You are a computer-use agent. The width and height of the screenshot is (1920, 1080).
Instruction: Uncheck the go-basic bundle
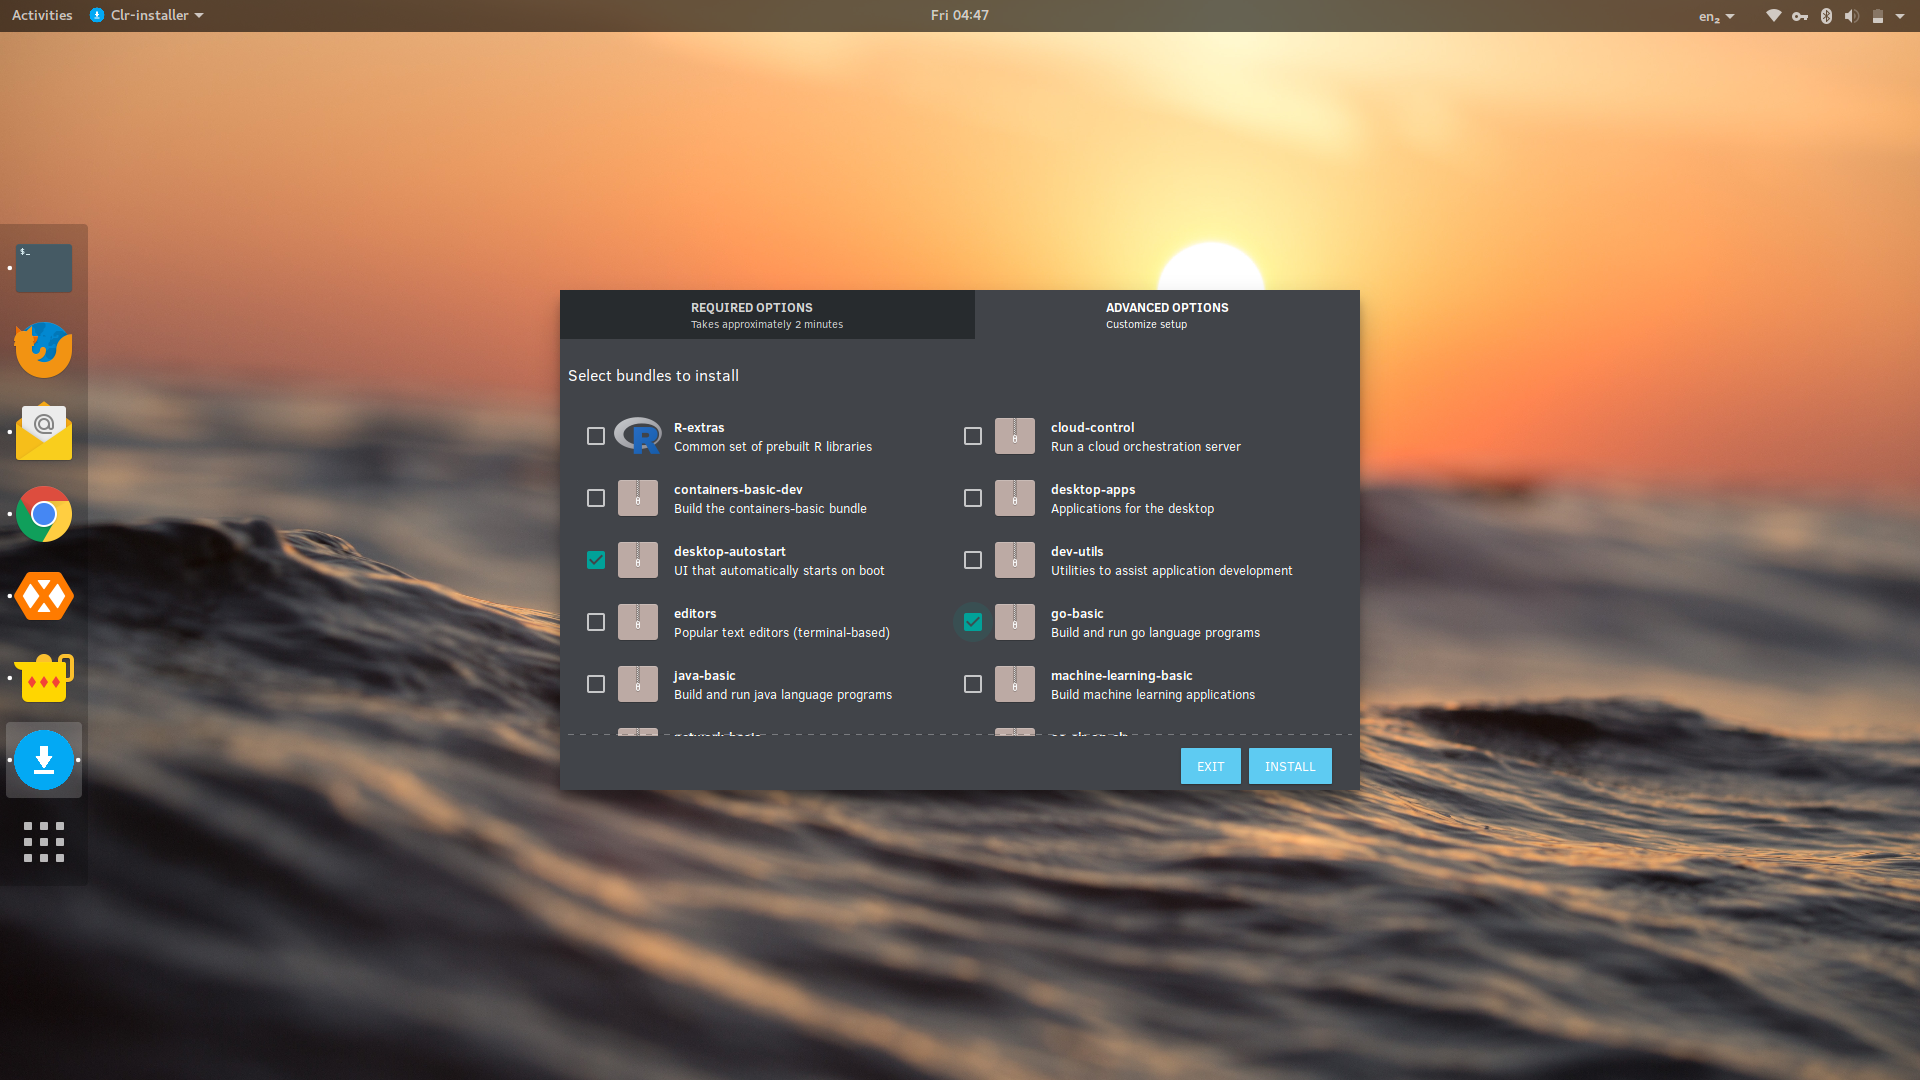pos(973,622)
